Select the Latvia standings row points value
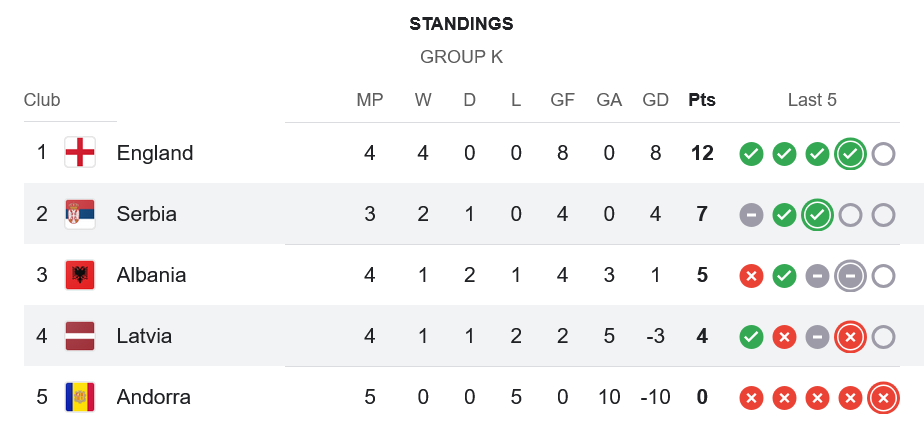This screenshot has width=924, height=444. (702, 336)
